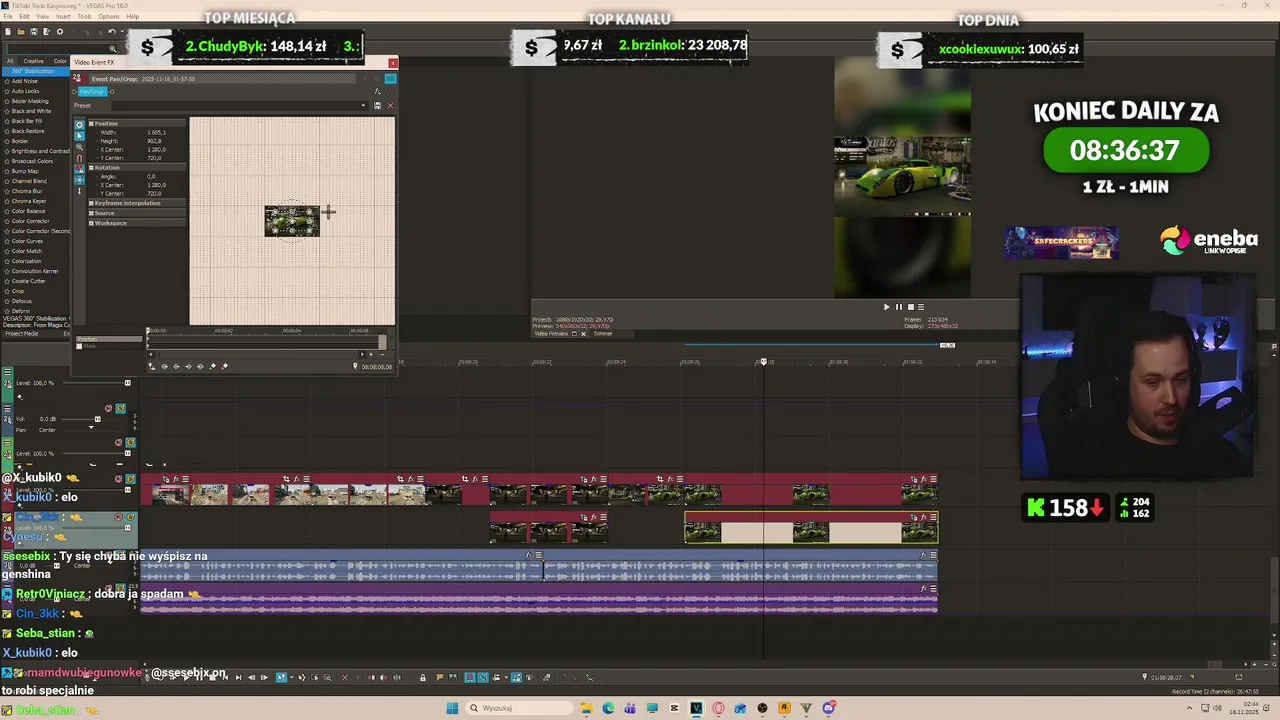The image size is (1280, 720).
Task: Select the Normal Edit tool in timeline toolbar
Action: pos(281,677)
